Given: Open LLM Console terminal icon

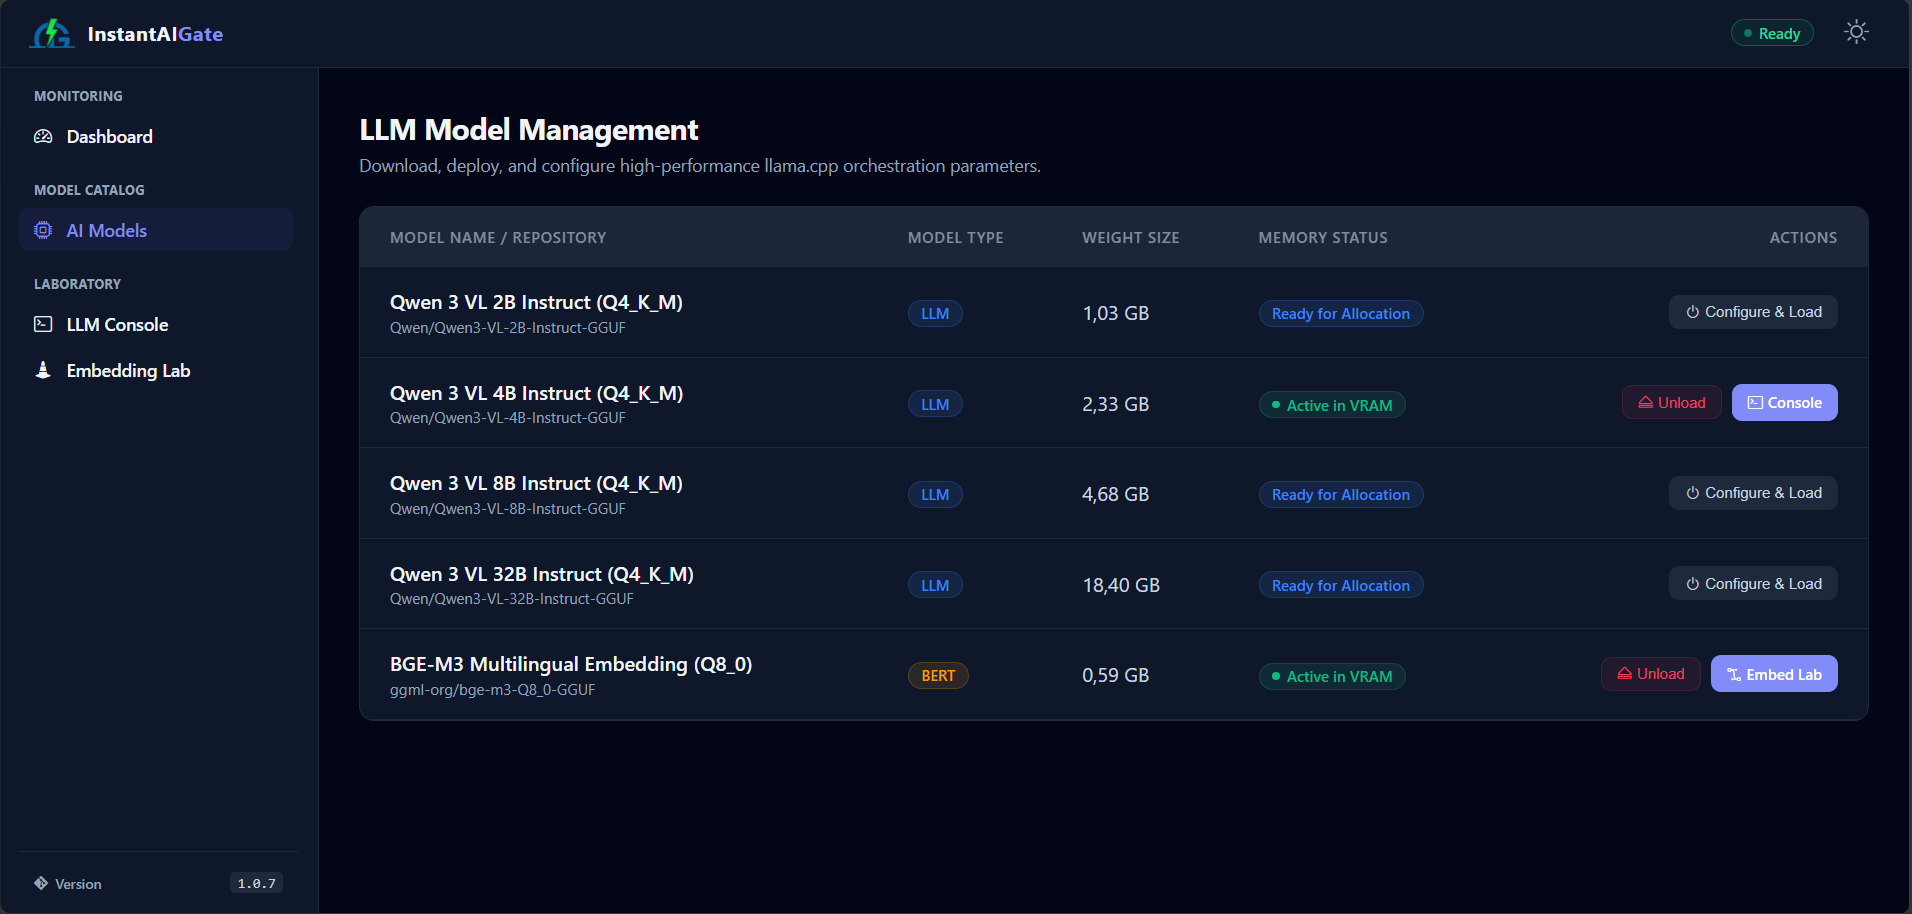Looking at the screenshot, I should point(43,324).
